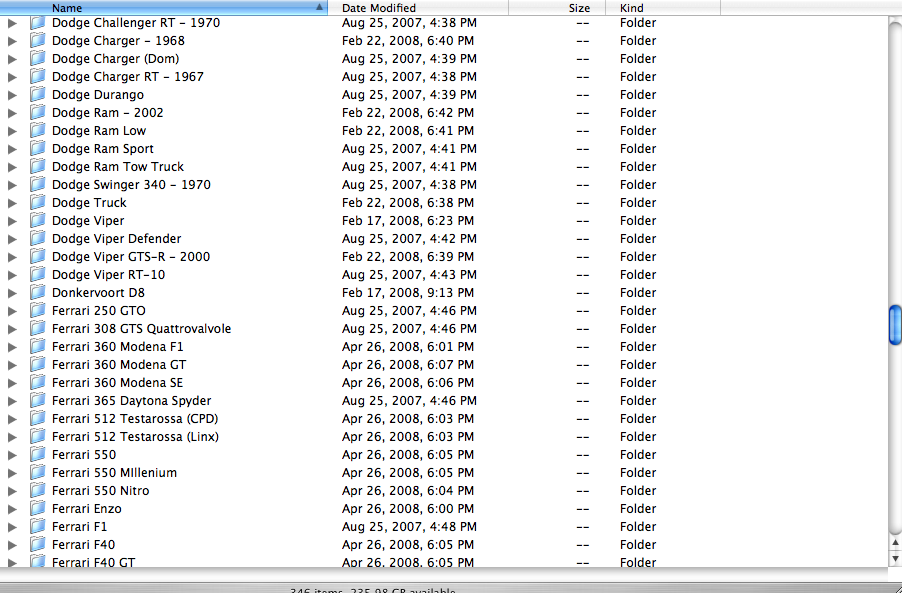
Task: Click the date "Feb 17, 2008, 9:13 PM"
Action: pyautogui.click(x=408, y=293)
